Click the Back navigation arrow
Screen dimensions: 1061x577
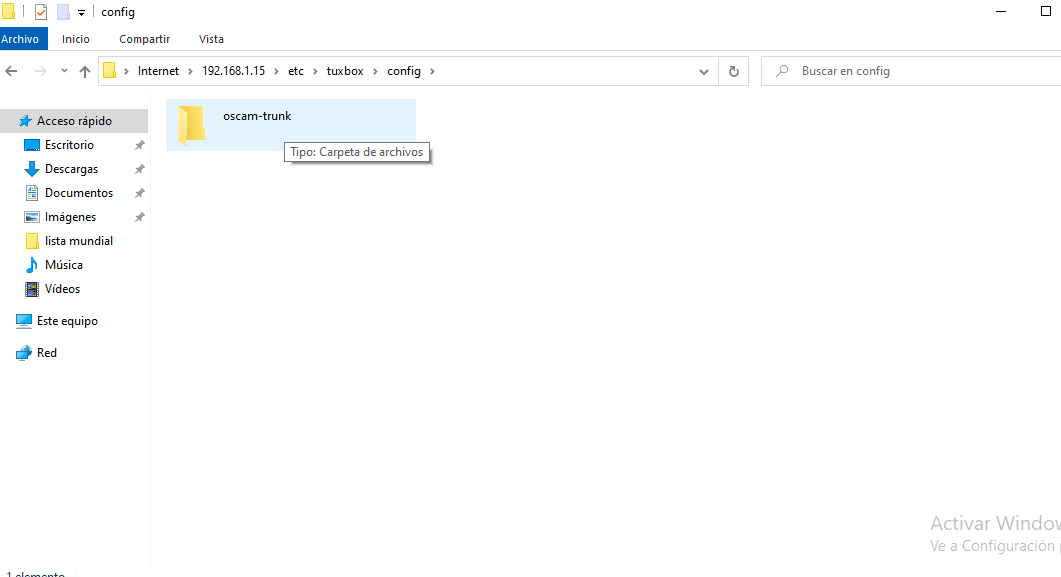[12, 71]
